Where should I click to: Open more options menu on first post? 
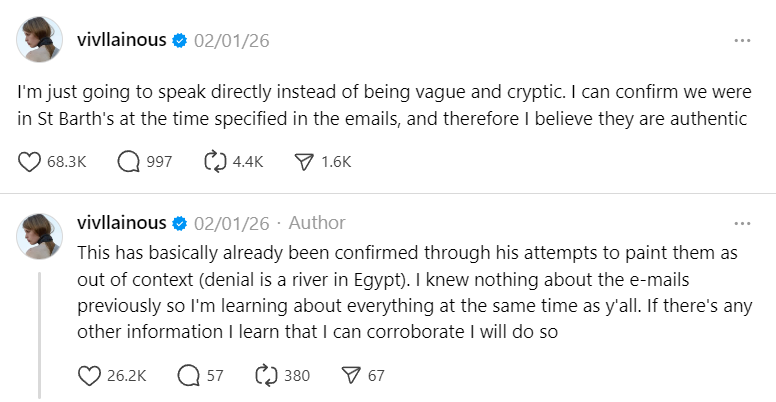pyautogui.click(x=742, y=41)
